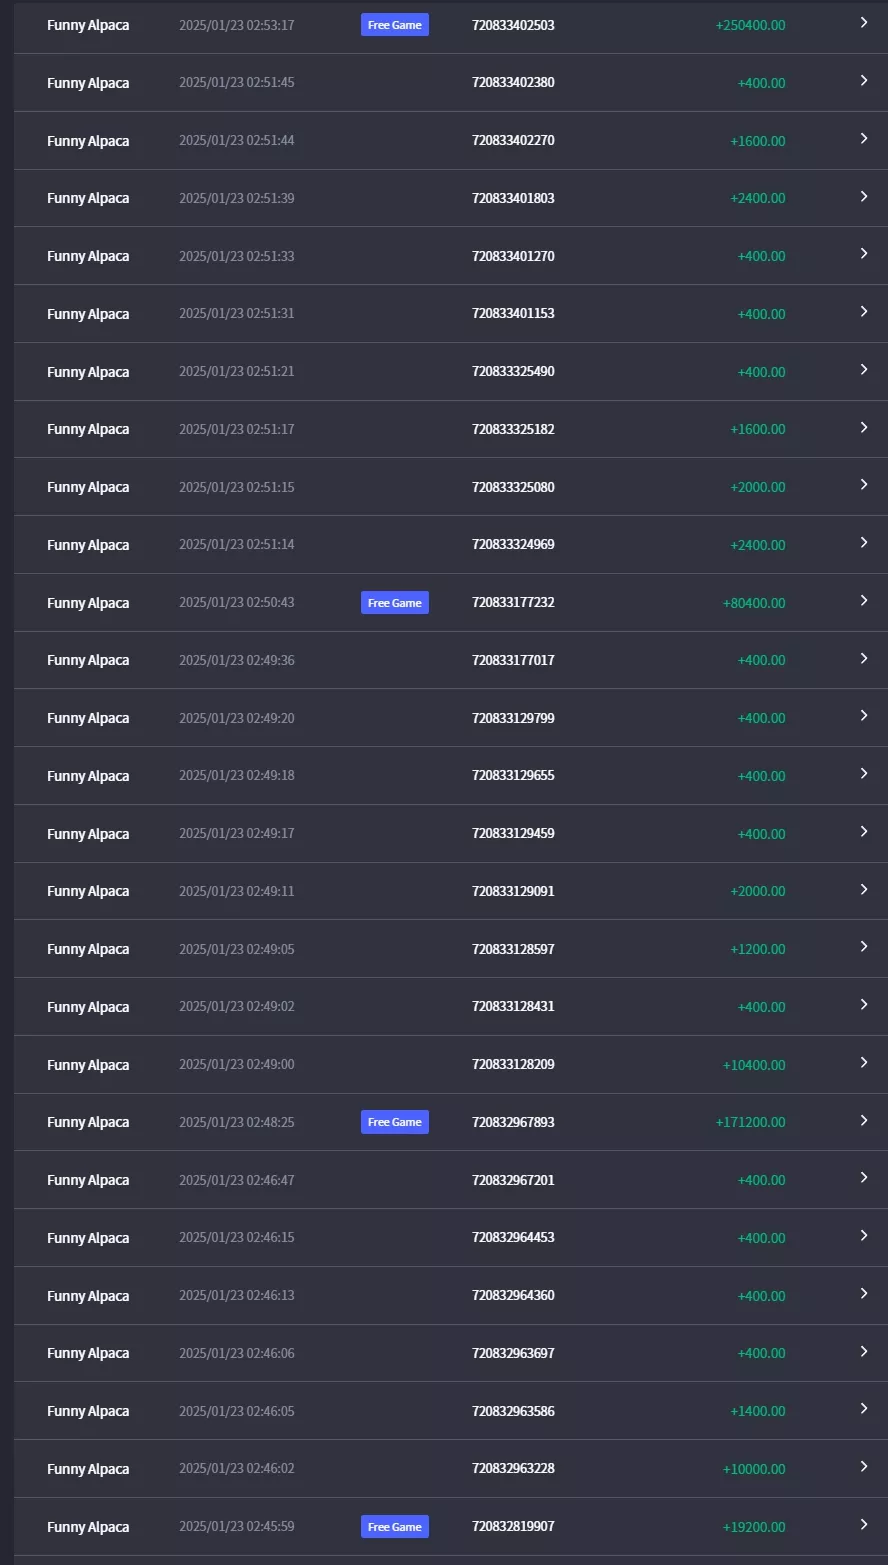Viewport: 888px width, 1565px height.
Task: Open arrow icon on transaction 720832963228
Action: 864,1466
